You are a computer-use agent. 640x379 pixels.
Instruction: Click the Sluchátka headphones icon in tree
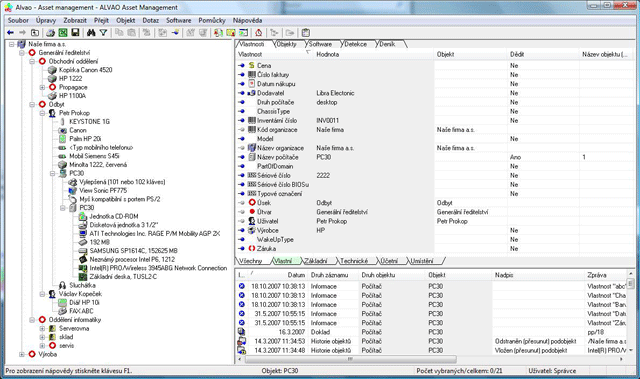click(x=62, y=285)
